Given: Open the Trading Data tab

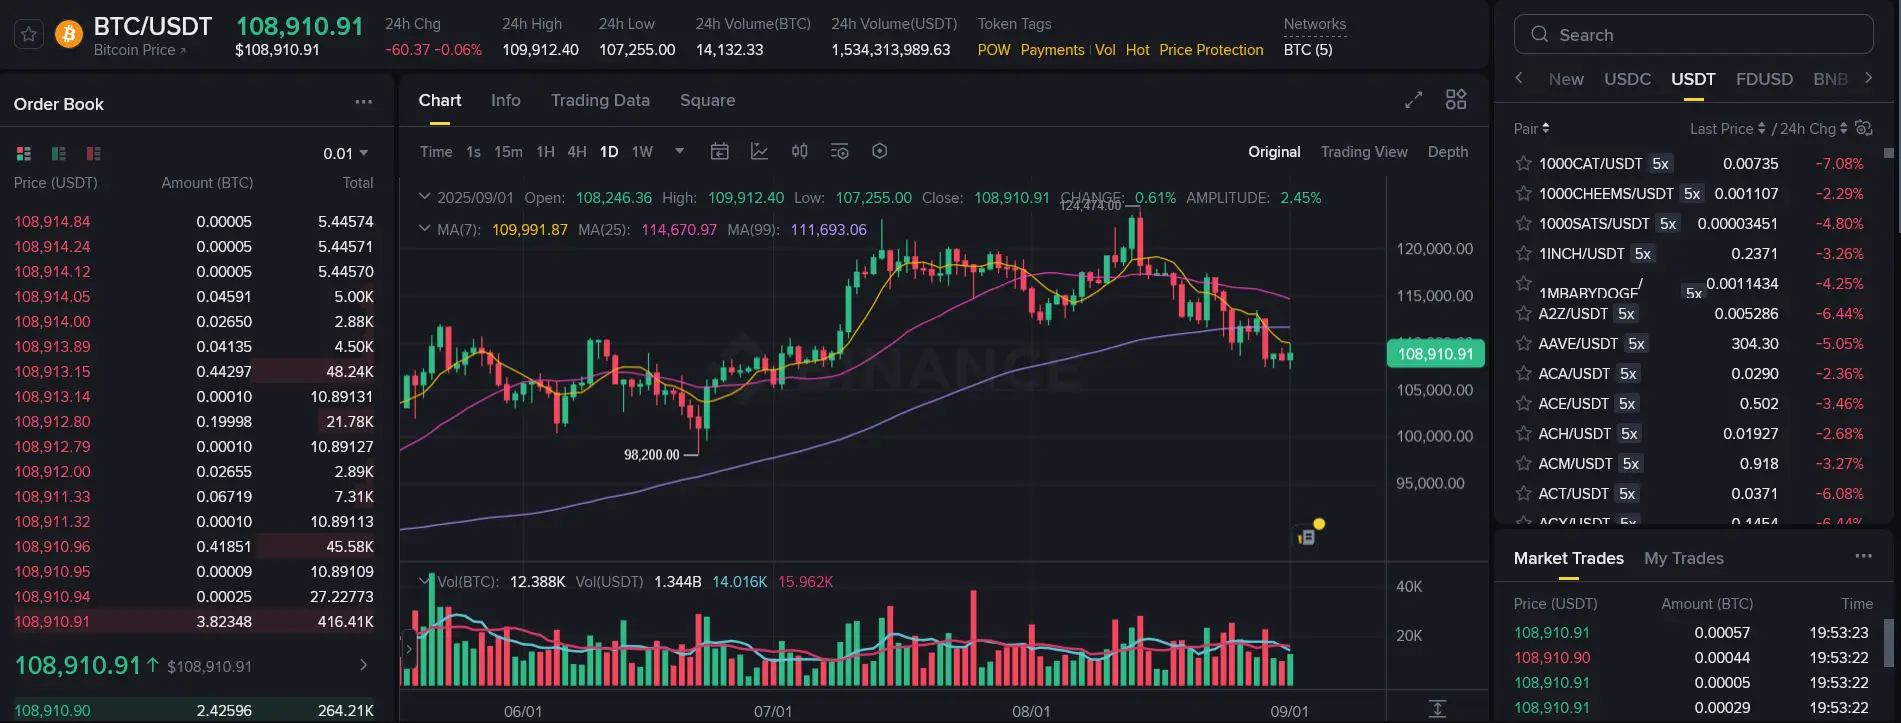Looking at the screenshot, I should pyautogui.click(x=600, y=100).
